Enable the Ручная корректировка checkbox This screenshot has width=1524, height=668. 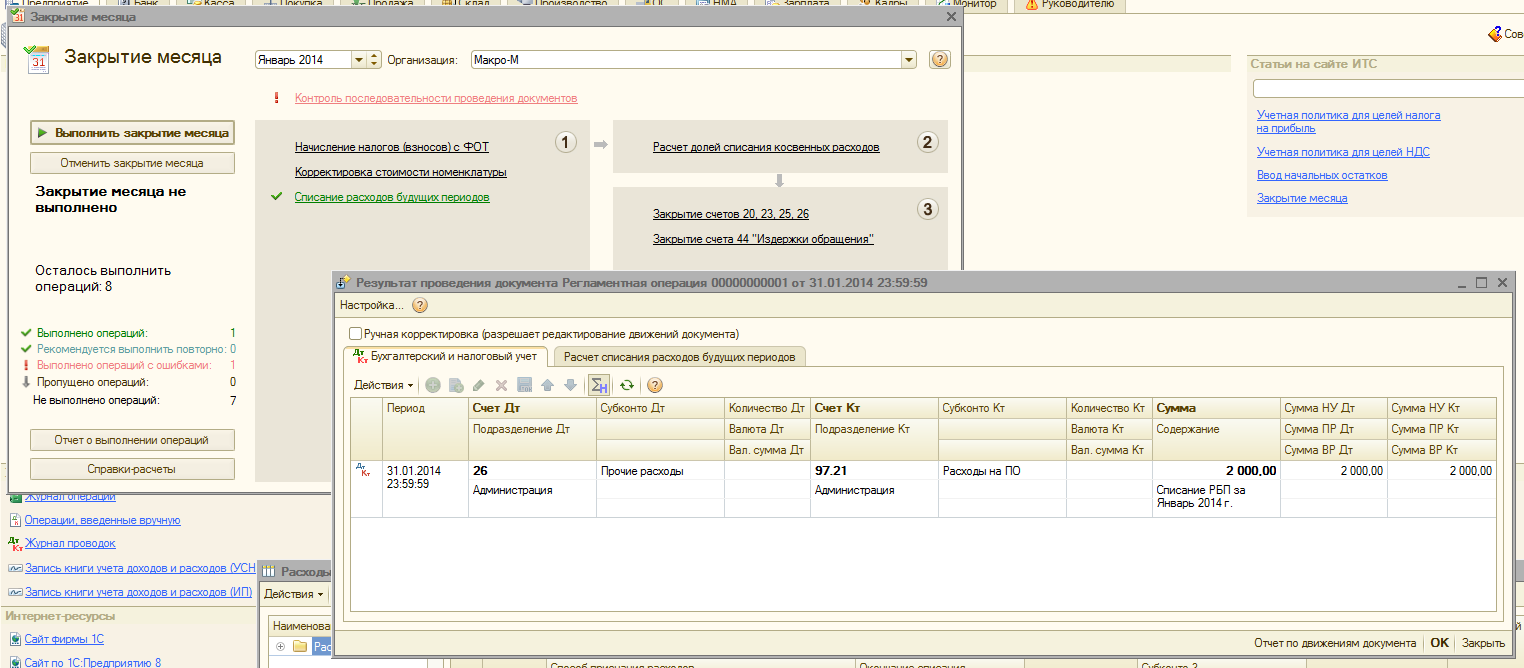[x=355, y=334]
